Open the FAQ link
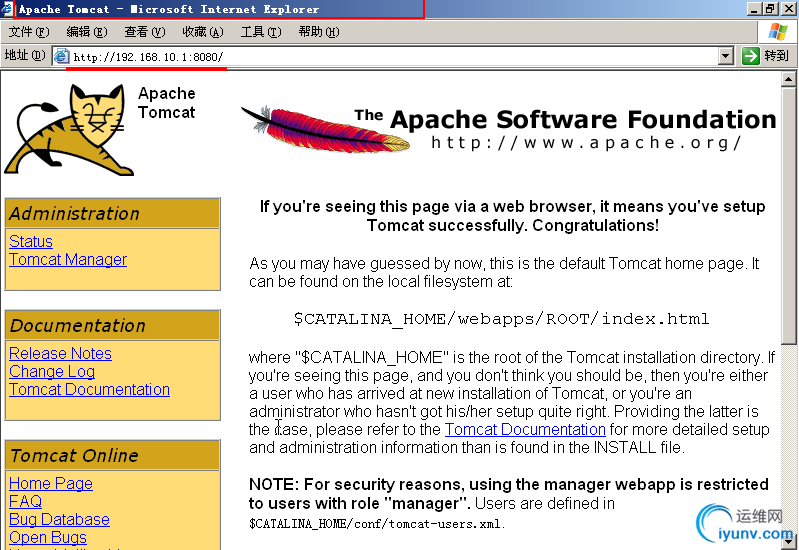This screenshot has width=799, height=550. pos(25,502)
